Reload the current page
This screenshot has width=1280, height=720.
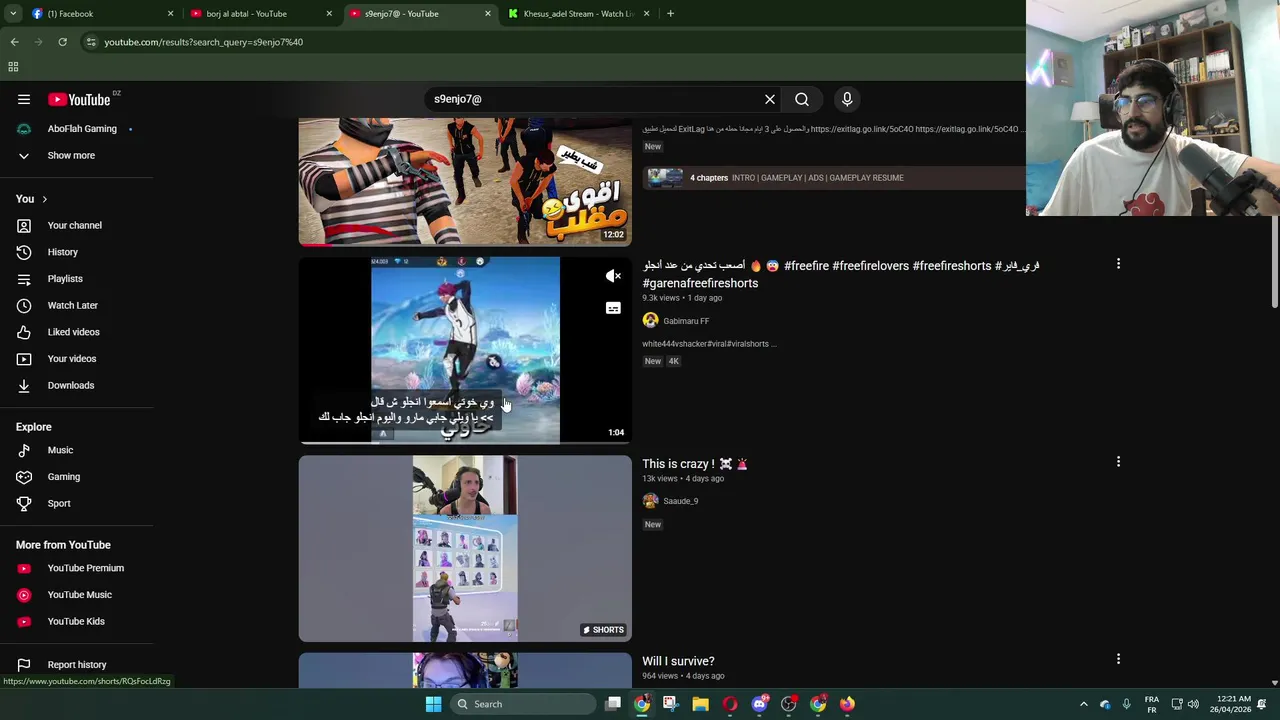(62, 42)
